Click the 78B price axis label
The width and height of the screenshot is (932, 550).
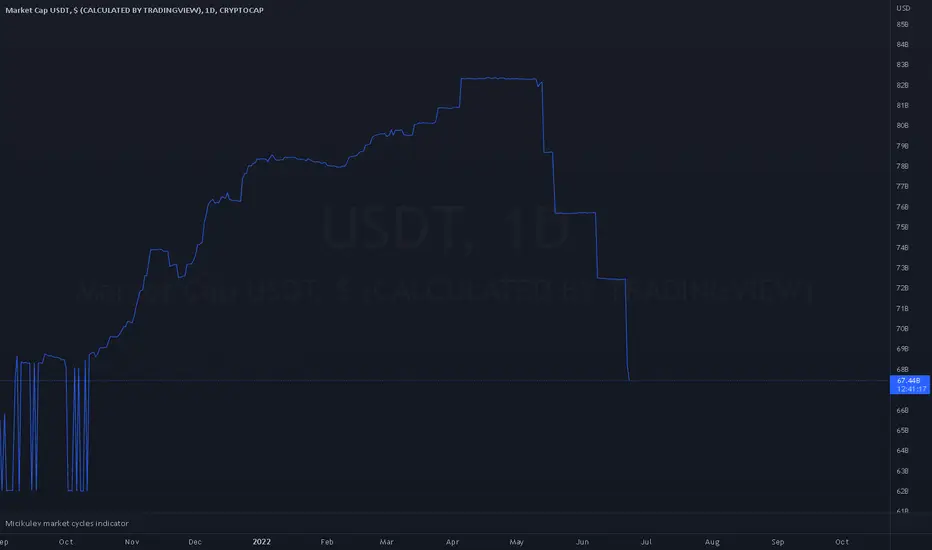pos(902,166)
